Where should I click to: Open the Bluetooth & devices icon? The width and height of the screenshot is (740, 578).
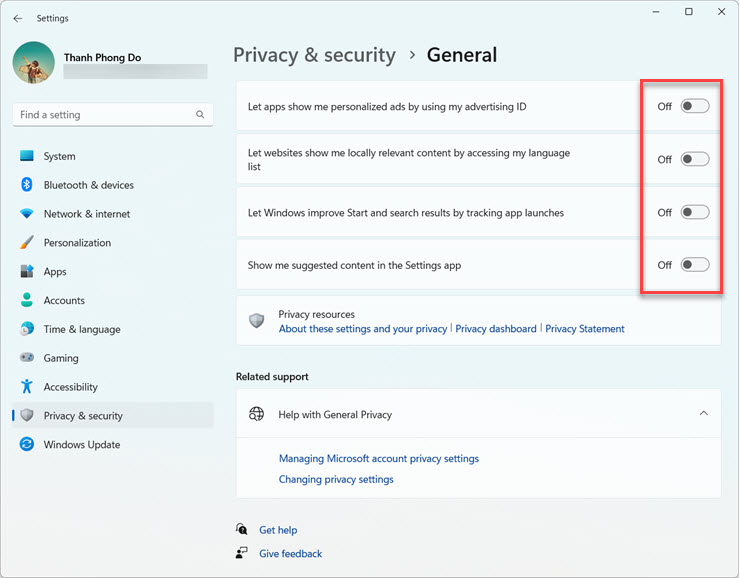coord(27,184)
